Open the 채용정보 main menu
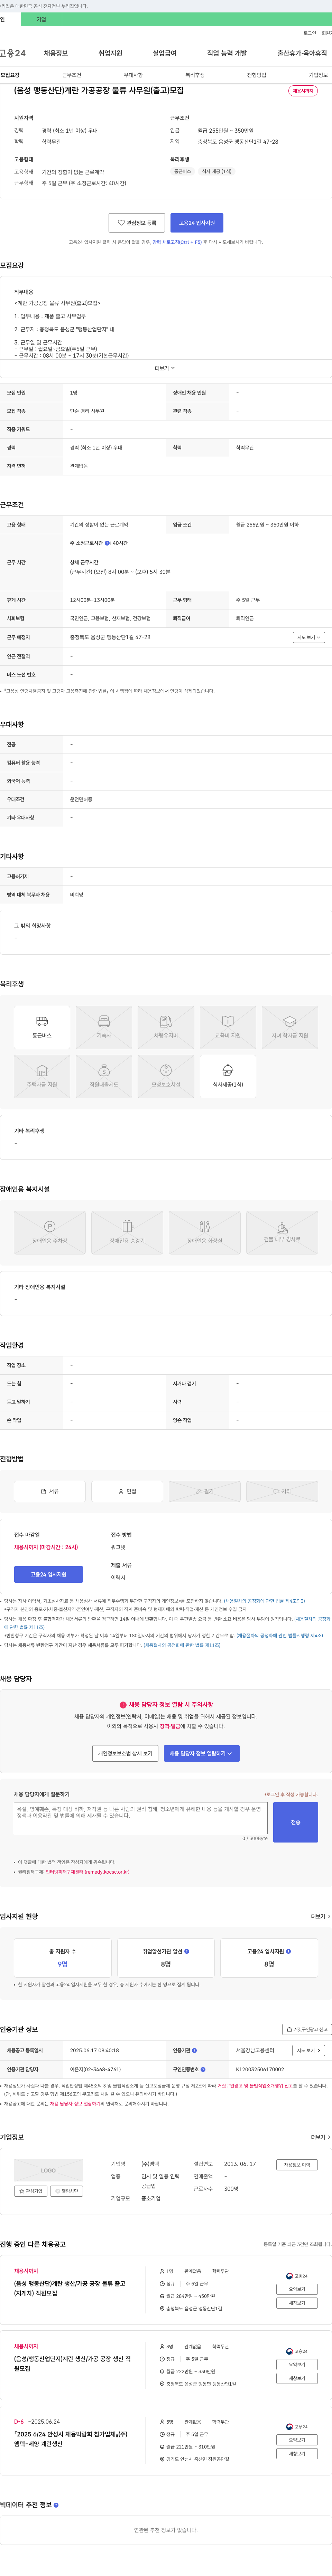The width and height of the screenshot is (332, 2576). pyautogui.click(x=56, y=53)
